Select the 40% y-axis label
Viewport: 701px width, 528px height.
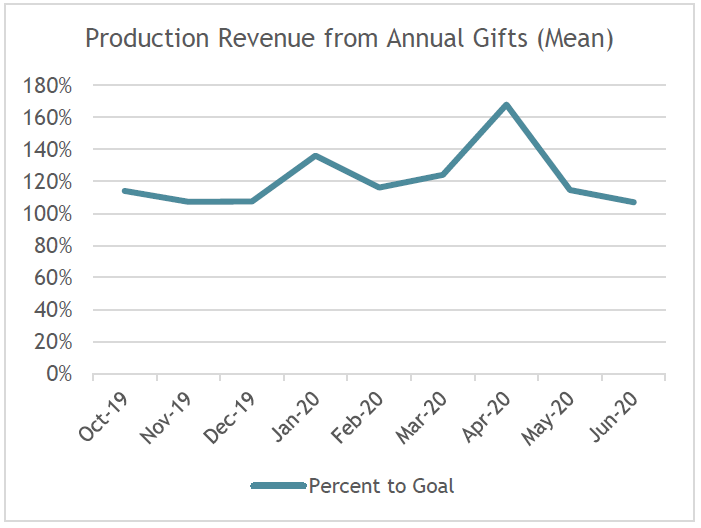53,310
